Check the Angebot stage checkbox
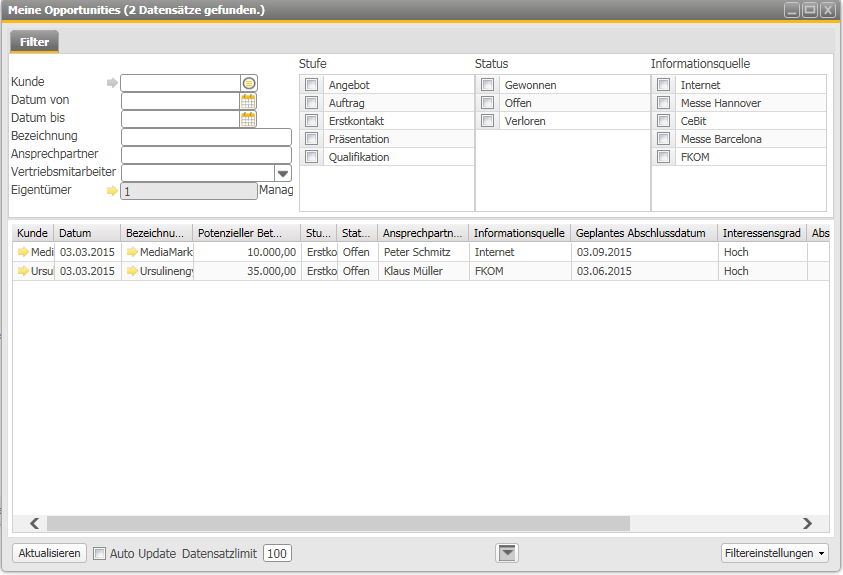Viewport: 843px width, 575px height. pyautogui.click(x=311, y=84)
